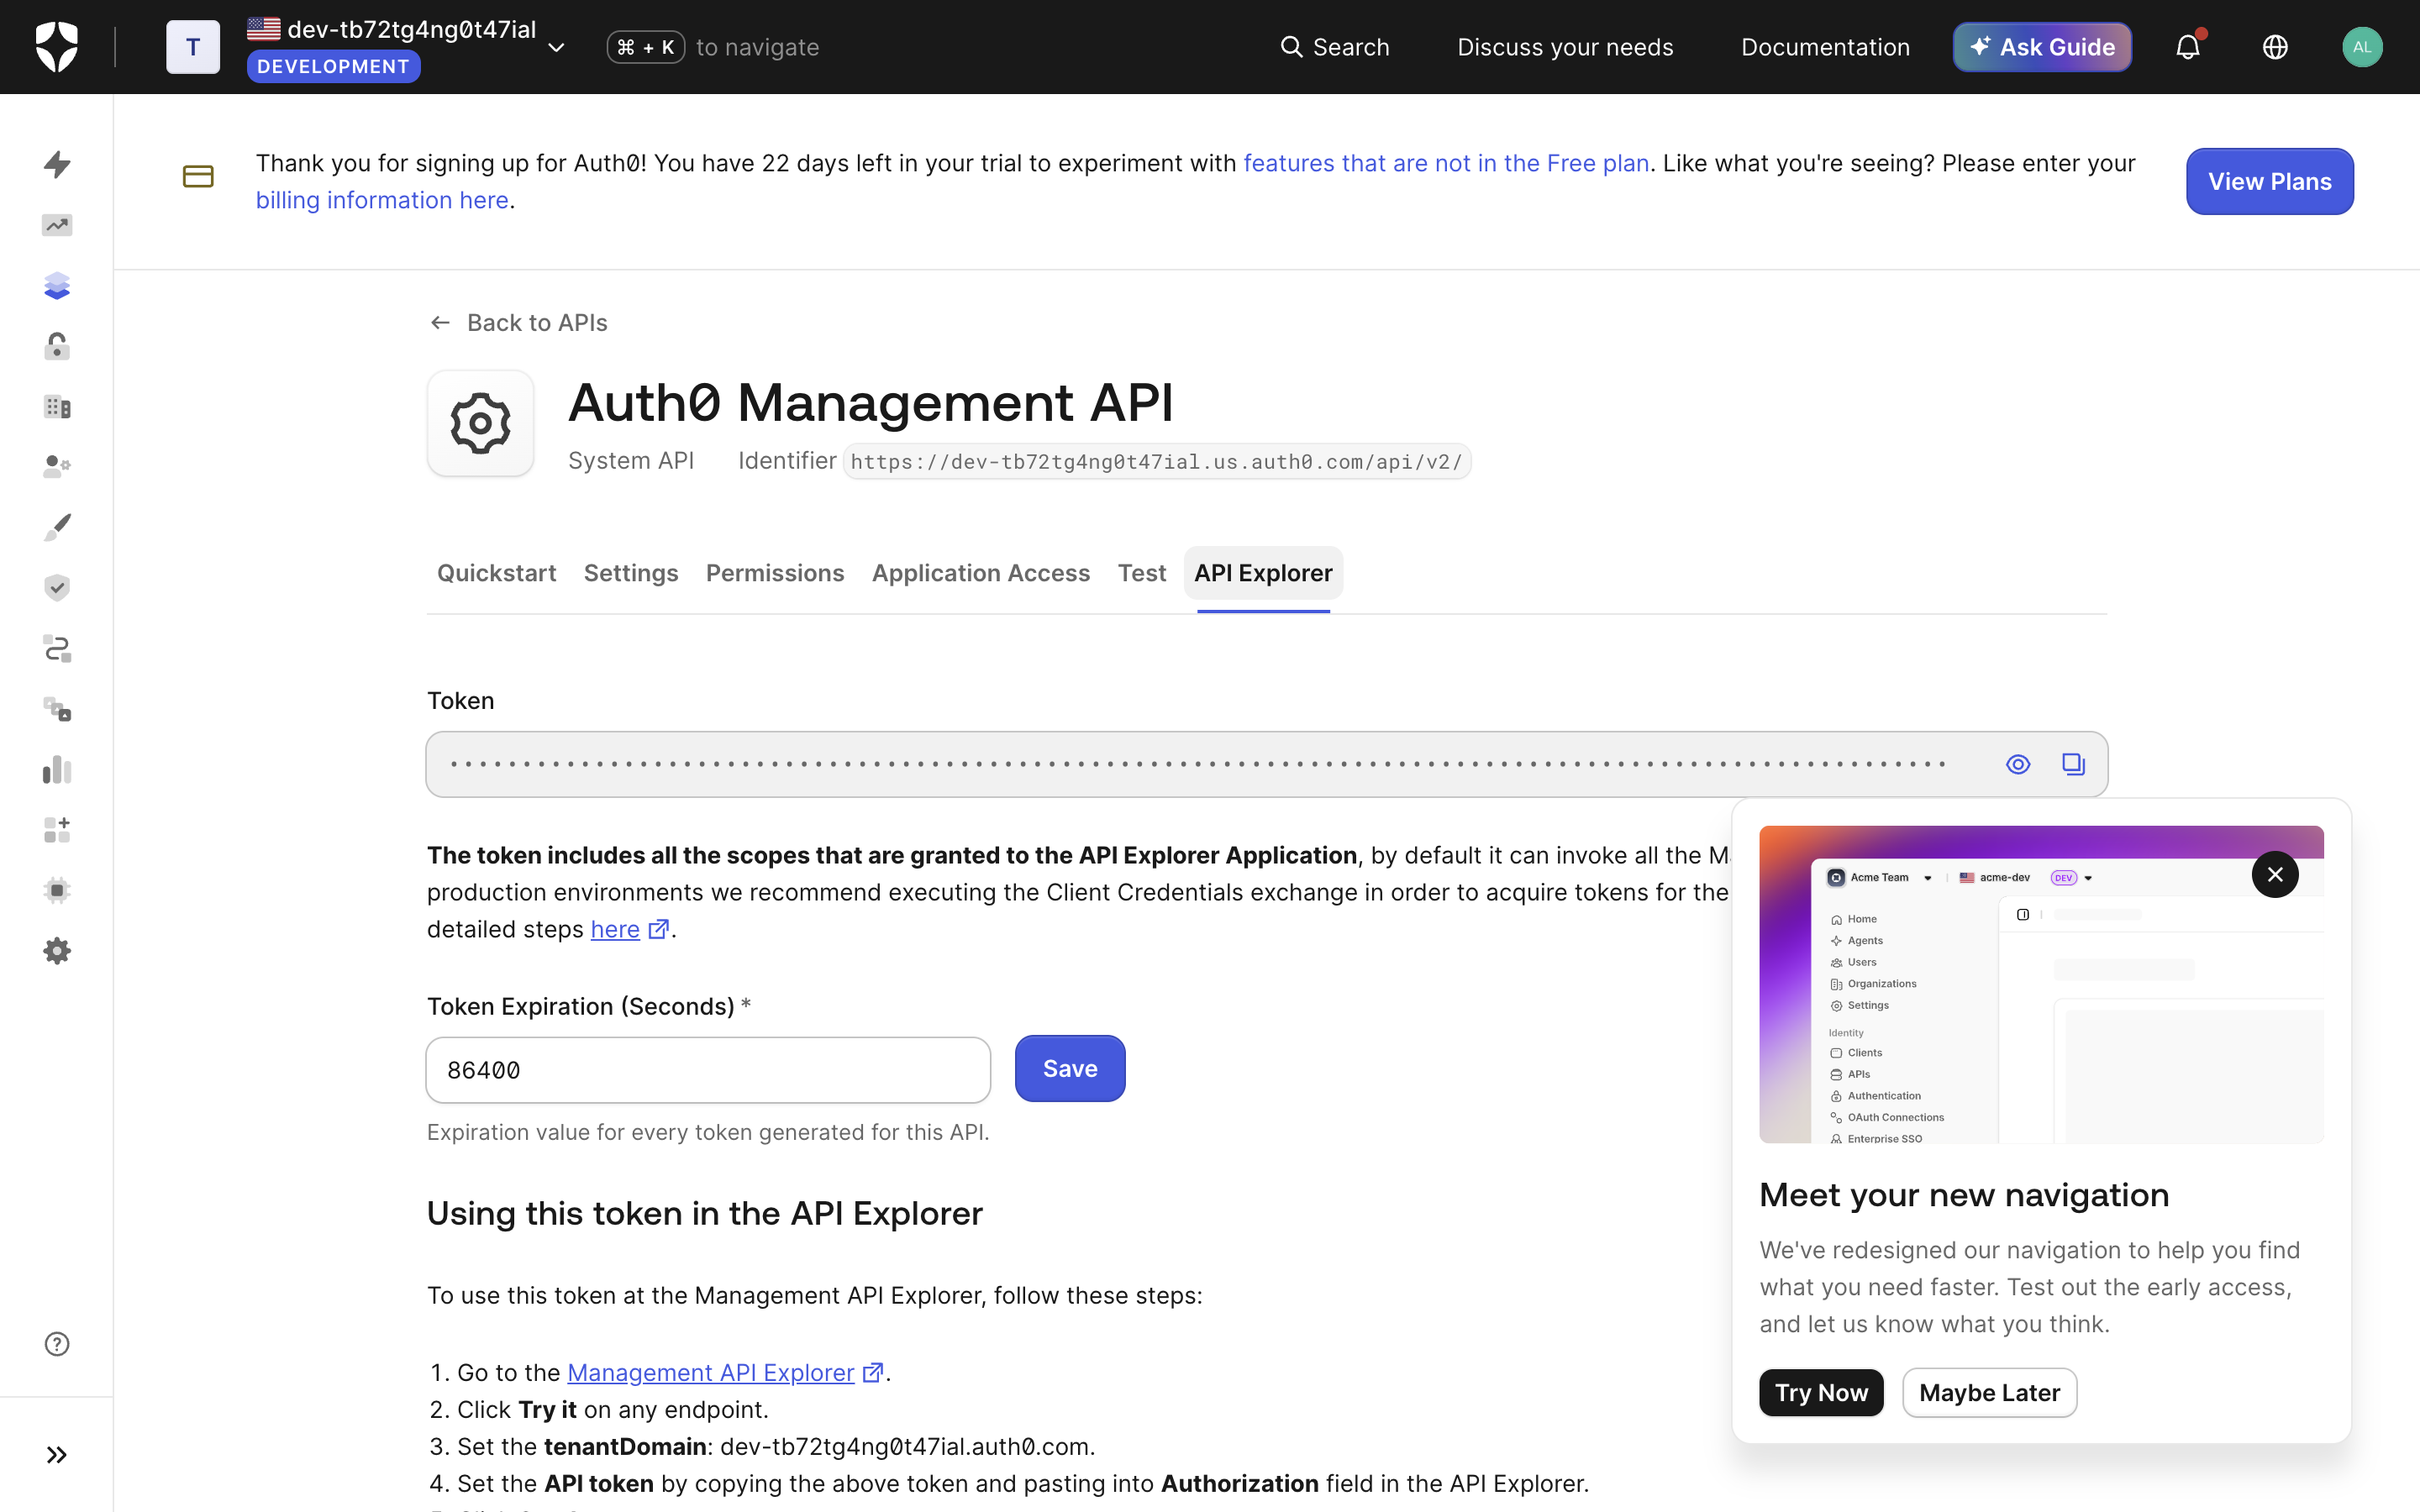Viewport: 2420px width, 1512px height.
Task: Open the Extensions chip sidebar icon
Action: (57, 890)
